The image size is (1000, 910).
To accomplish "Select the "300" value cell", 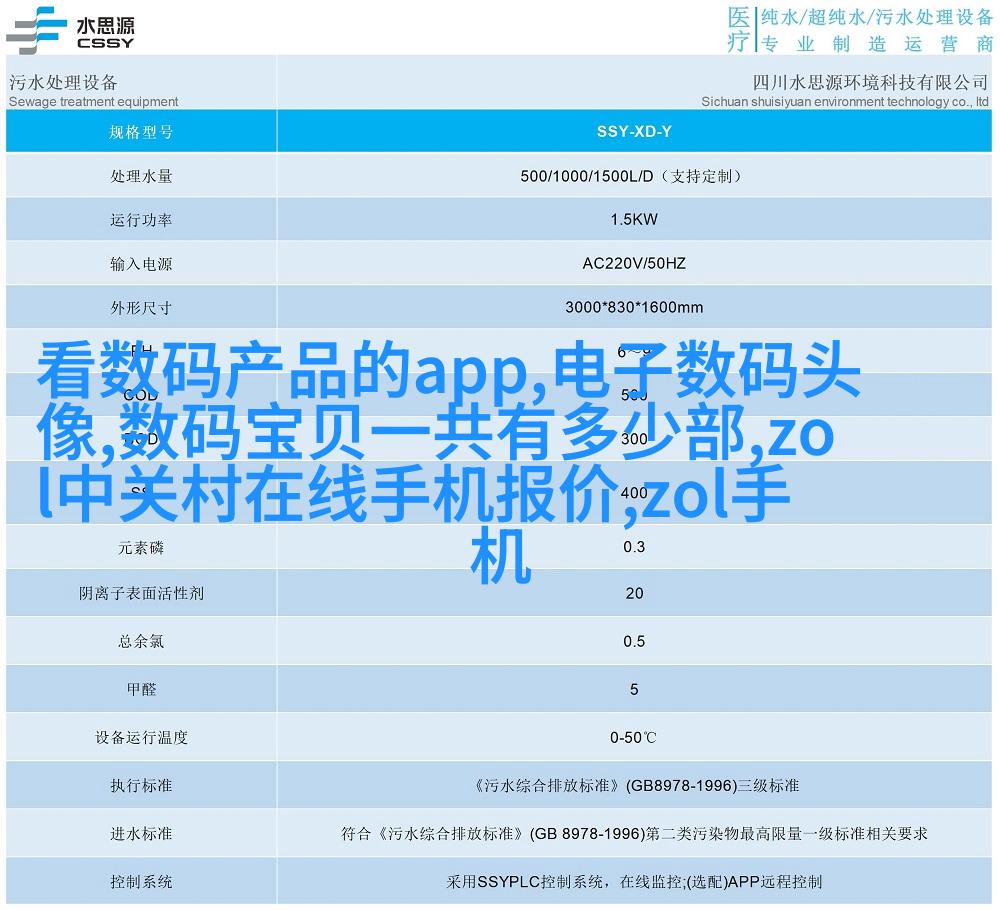I will pos(634,439).
